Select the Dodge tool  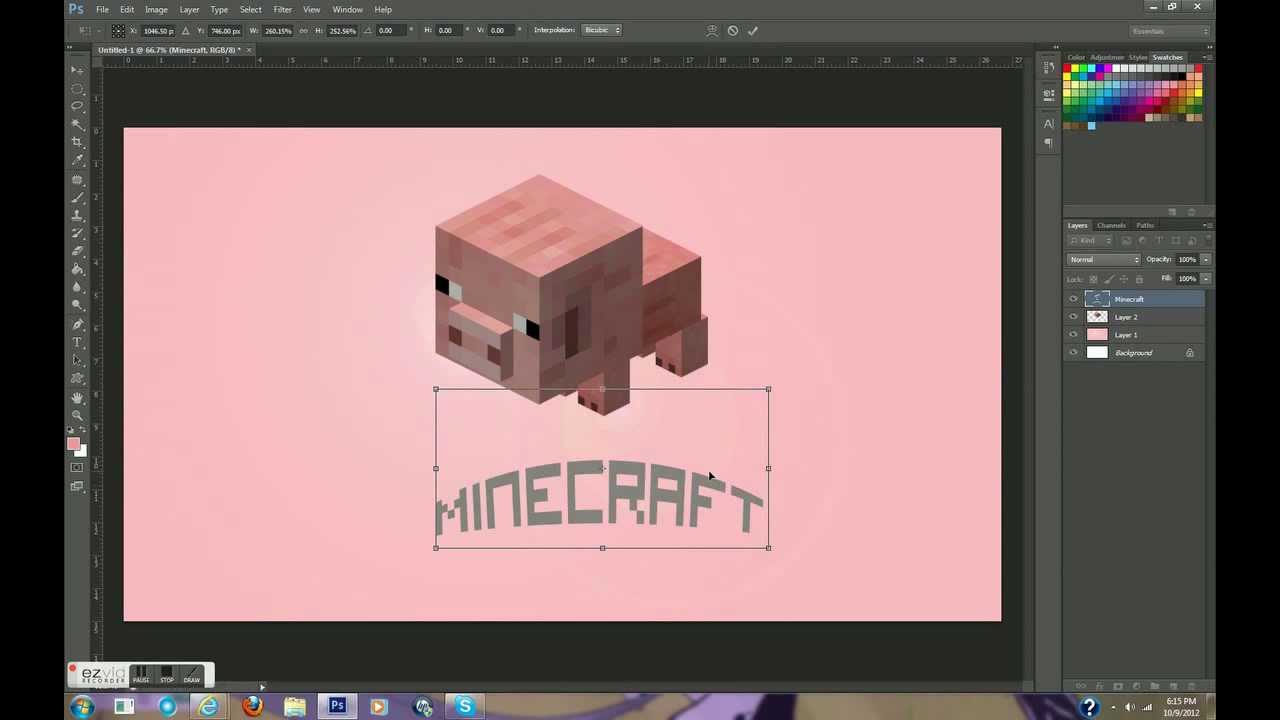[77, 305]
